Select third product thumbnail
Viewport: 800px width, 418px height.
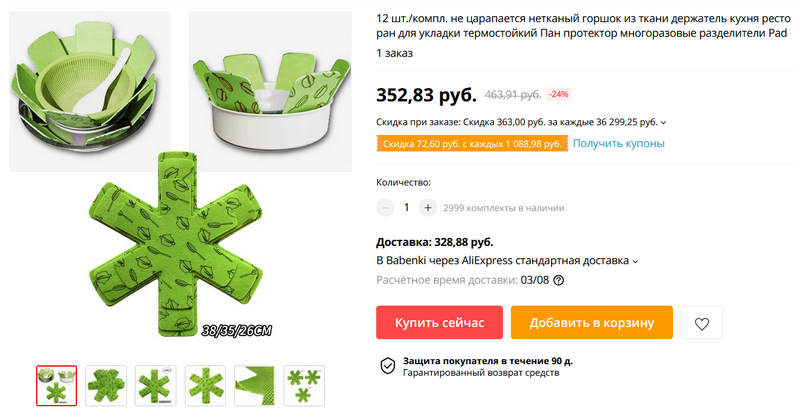pos(155,385)
